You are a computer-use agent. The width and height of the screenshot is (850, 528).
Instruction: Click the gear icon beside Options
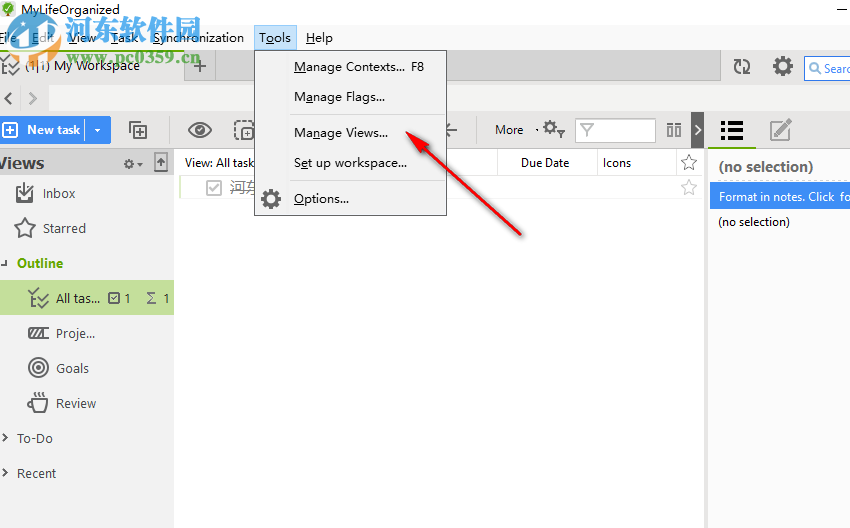271,199
